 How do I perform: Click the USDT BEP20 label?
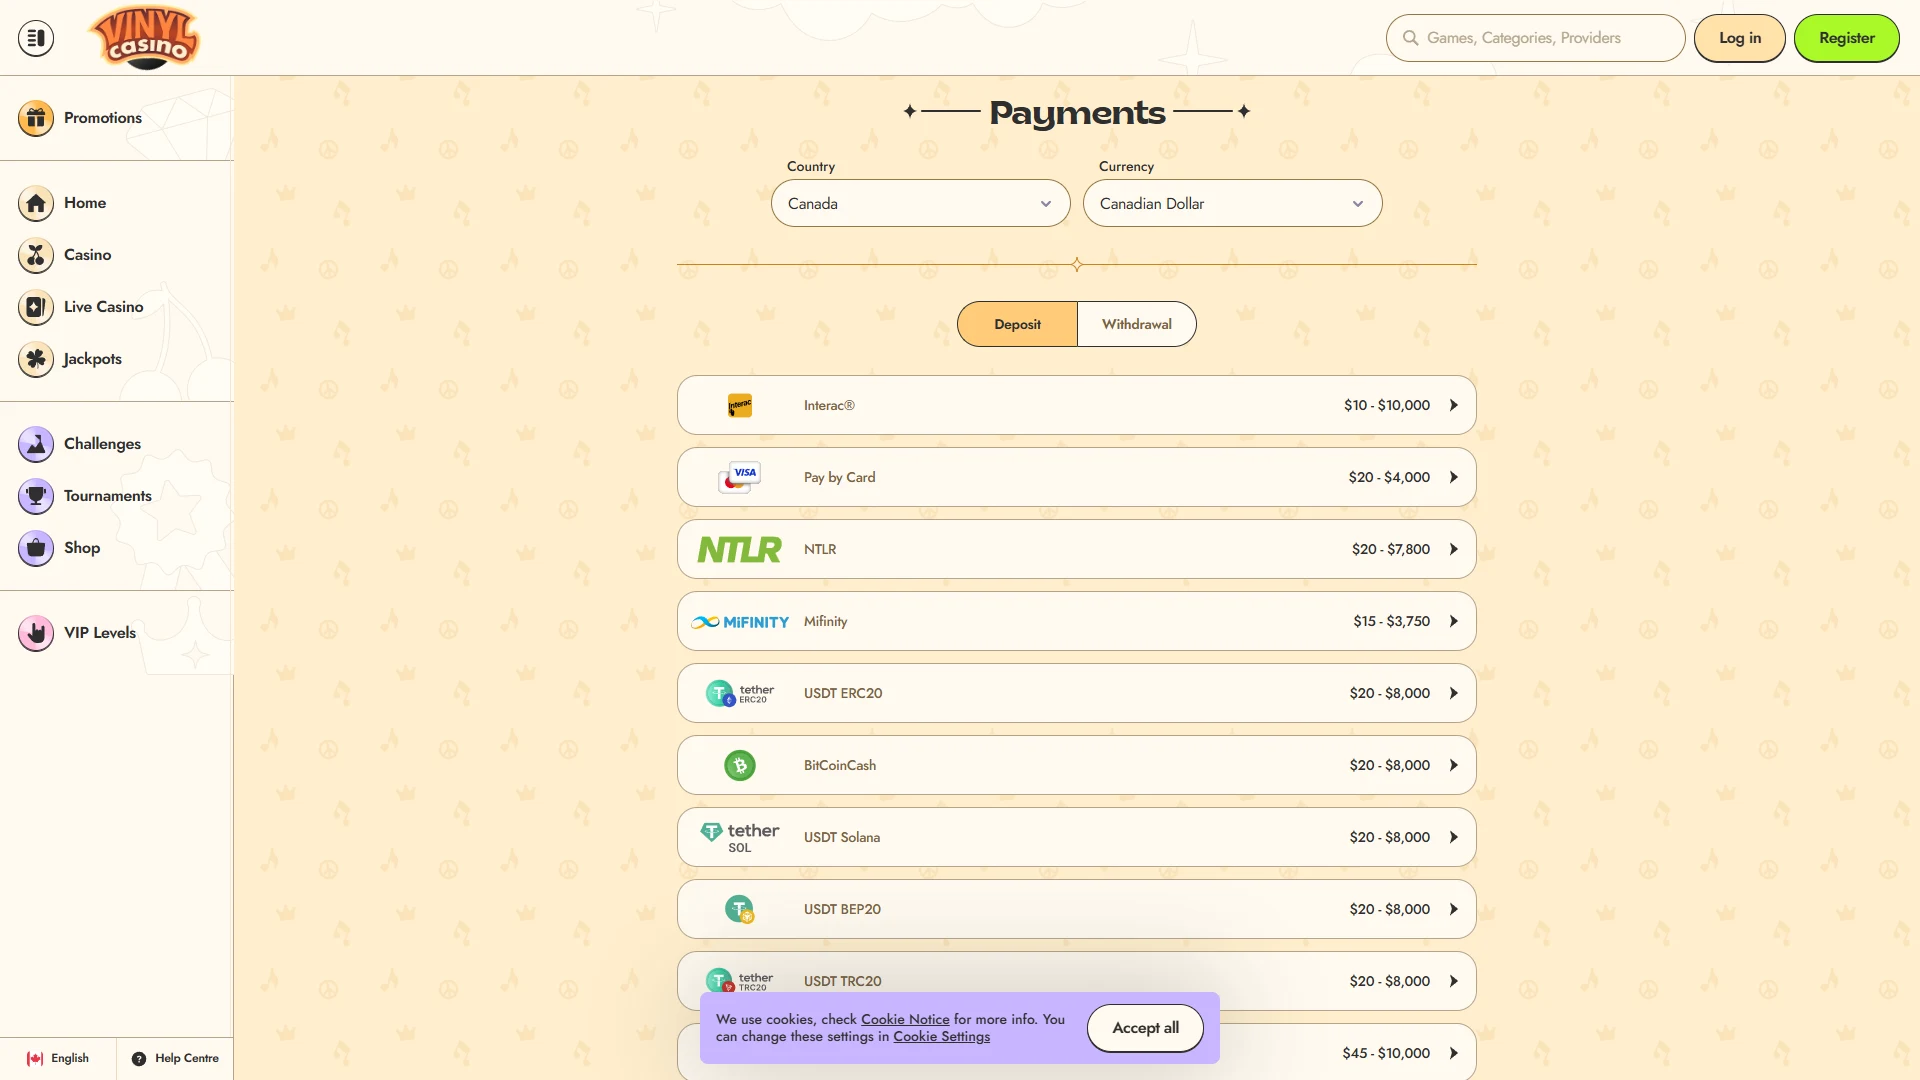click(842, 909)
